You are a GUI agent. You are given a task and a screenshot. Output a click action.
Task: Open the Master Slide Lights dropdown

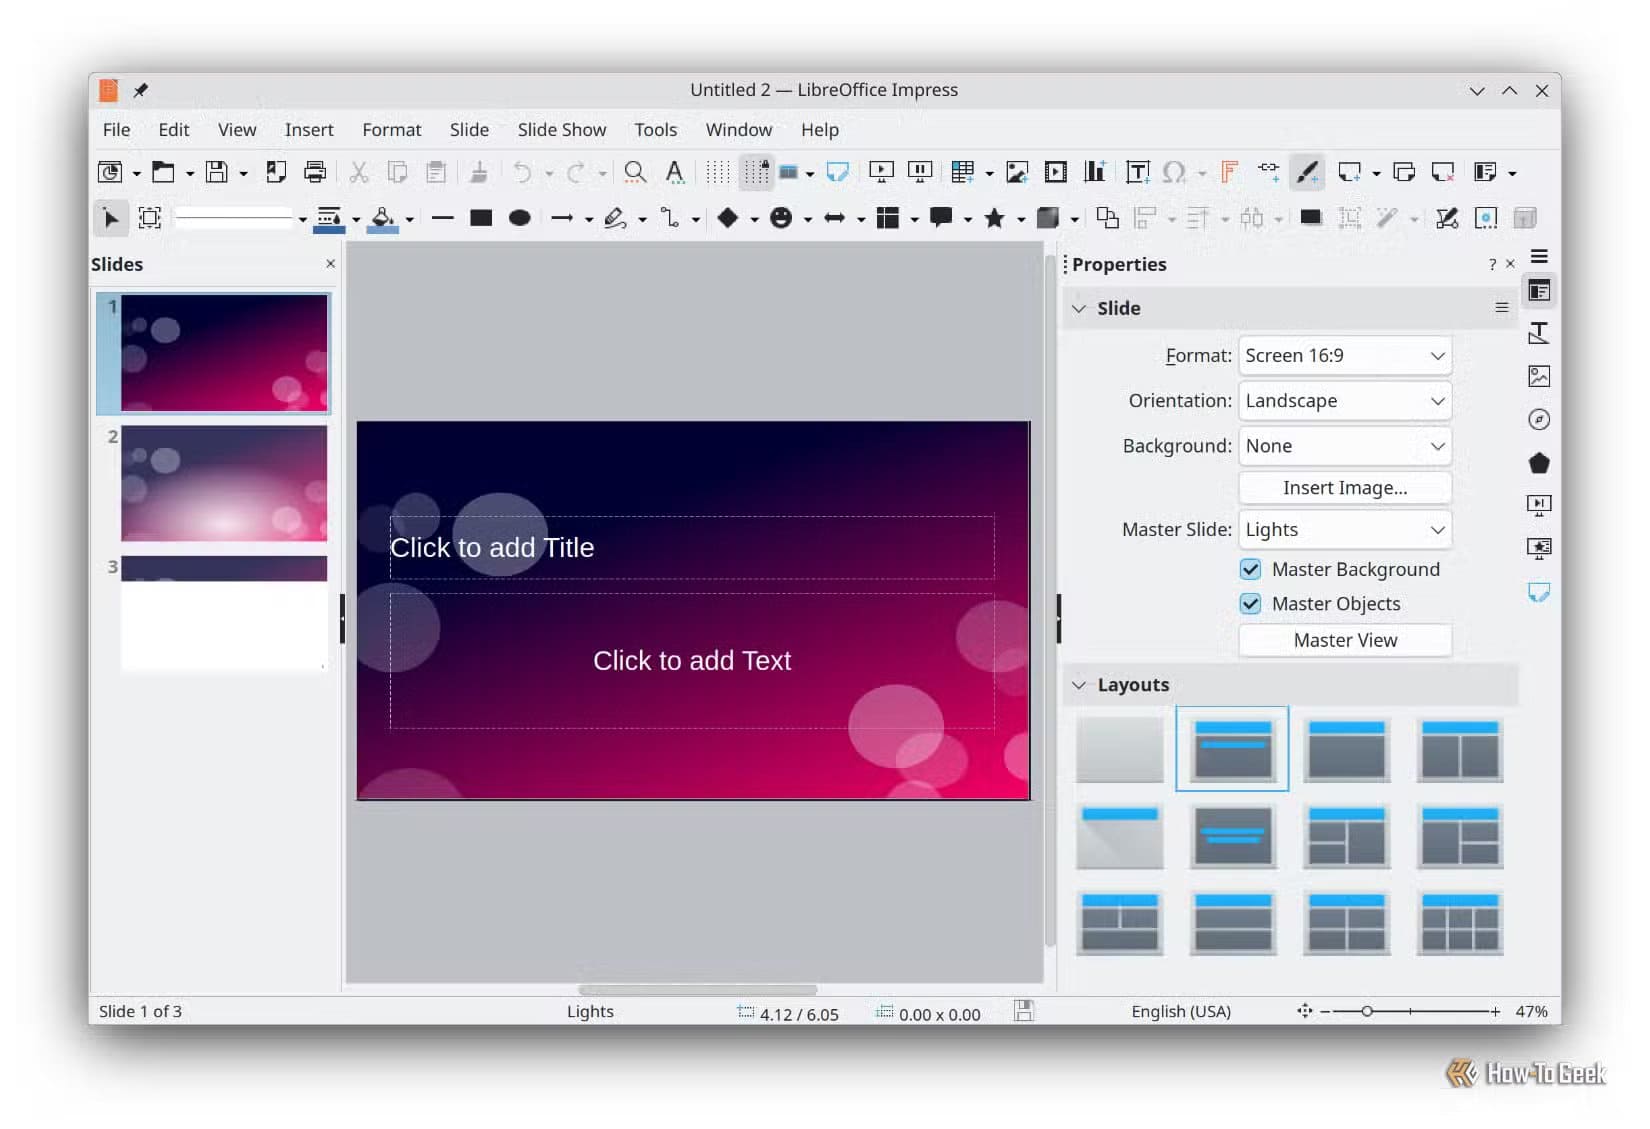click(1345, 529)
